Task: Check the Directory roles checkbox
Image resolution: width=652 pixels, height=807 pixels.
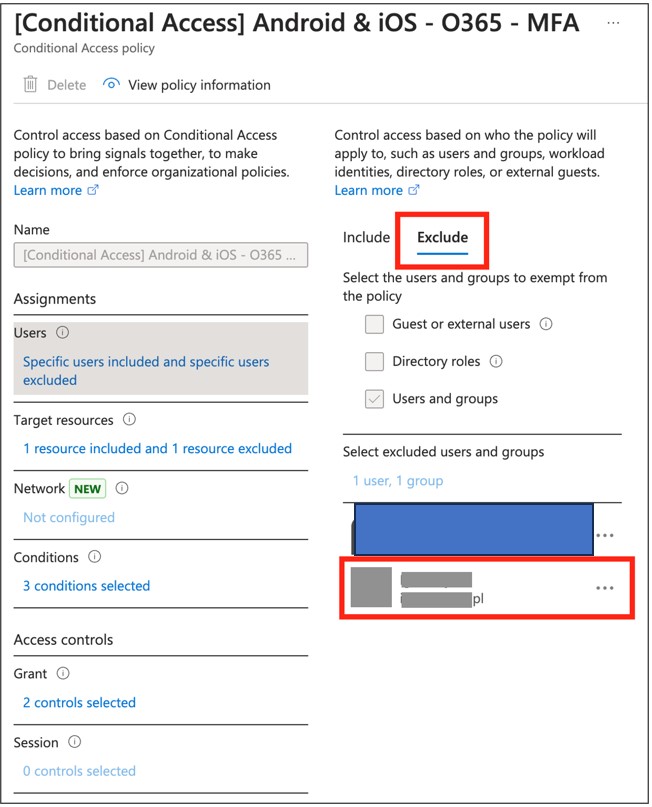Action: (x=374, y=362)
